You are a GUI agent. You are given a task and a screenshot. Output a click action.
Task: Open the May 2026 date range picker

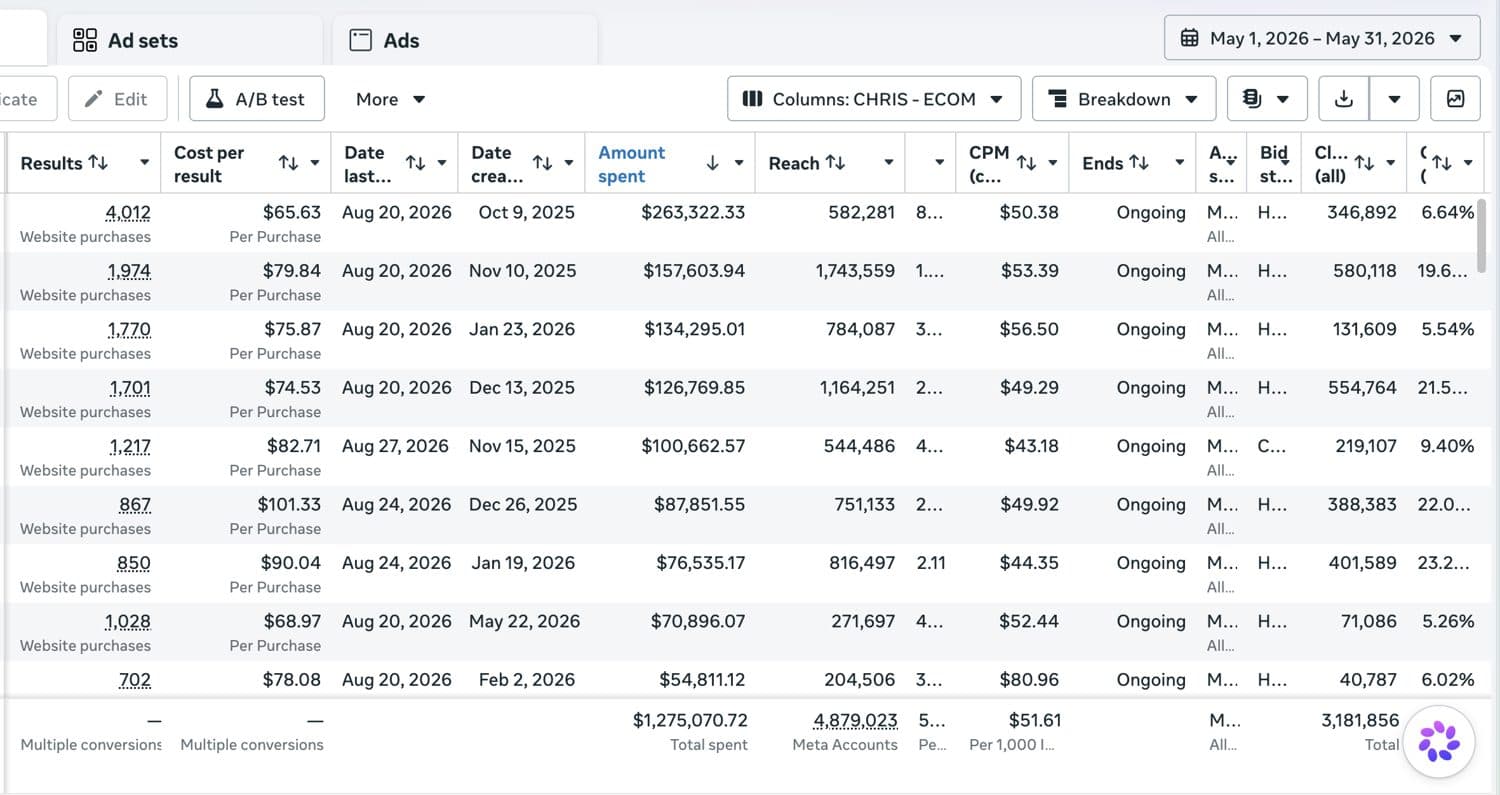click(1322, 38)
